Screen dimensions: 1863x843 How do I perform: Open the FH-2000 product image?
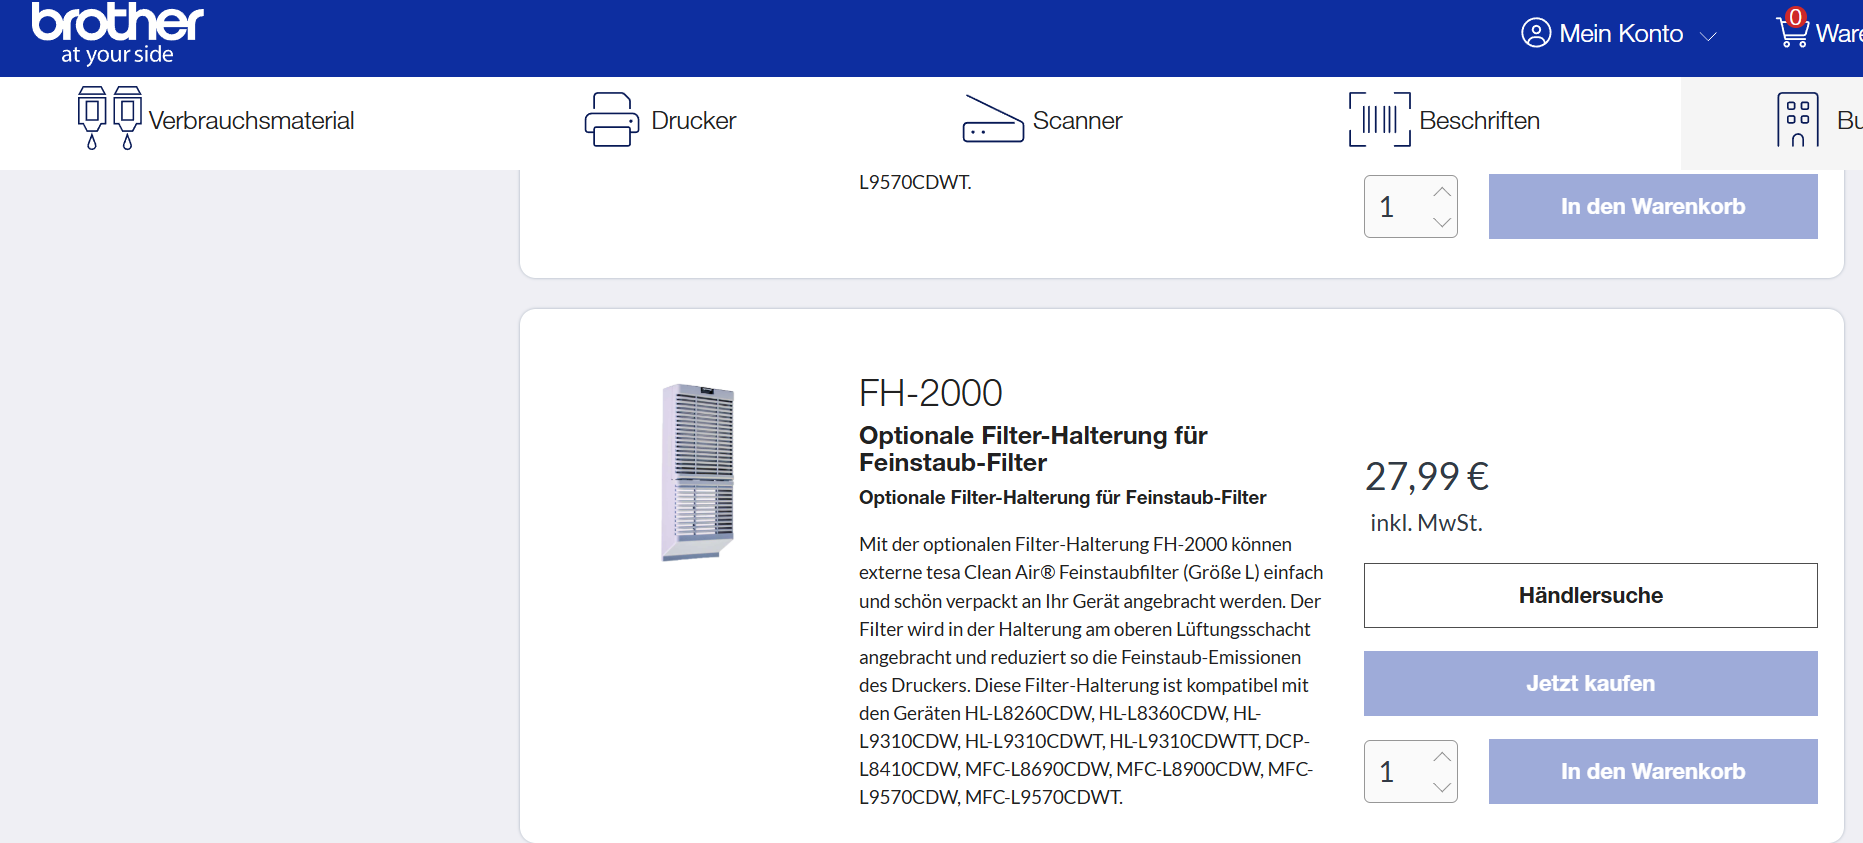(x=697, y=472)
